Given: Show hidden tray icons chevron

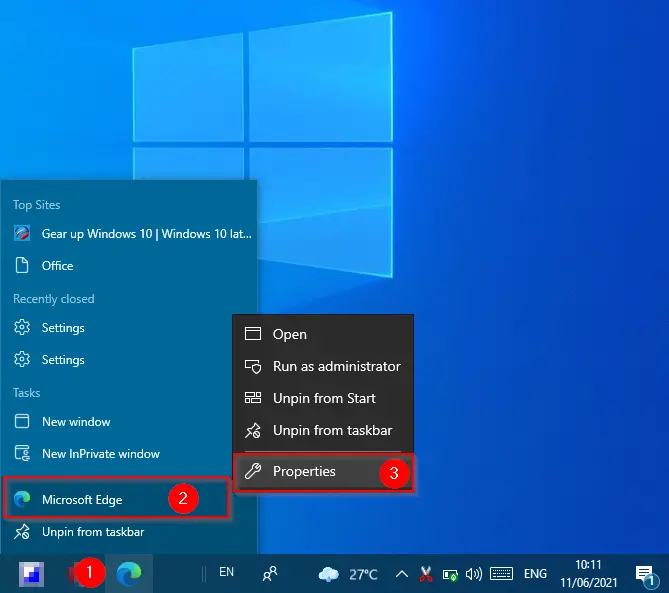Looking at the screenshot, I should 401,574.
